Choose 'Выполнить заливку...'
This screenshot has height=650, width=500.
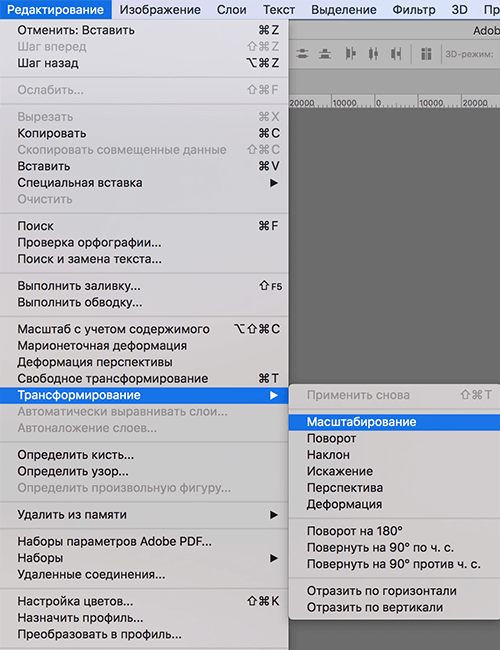[144, 286]
